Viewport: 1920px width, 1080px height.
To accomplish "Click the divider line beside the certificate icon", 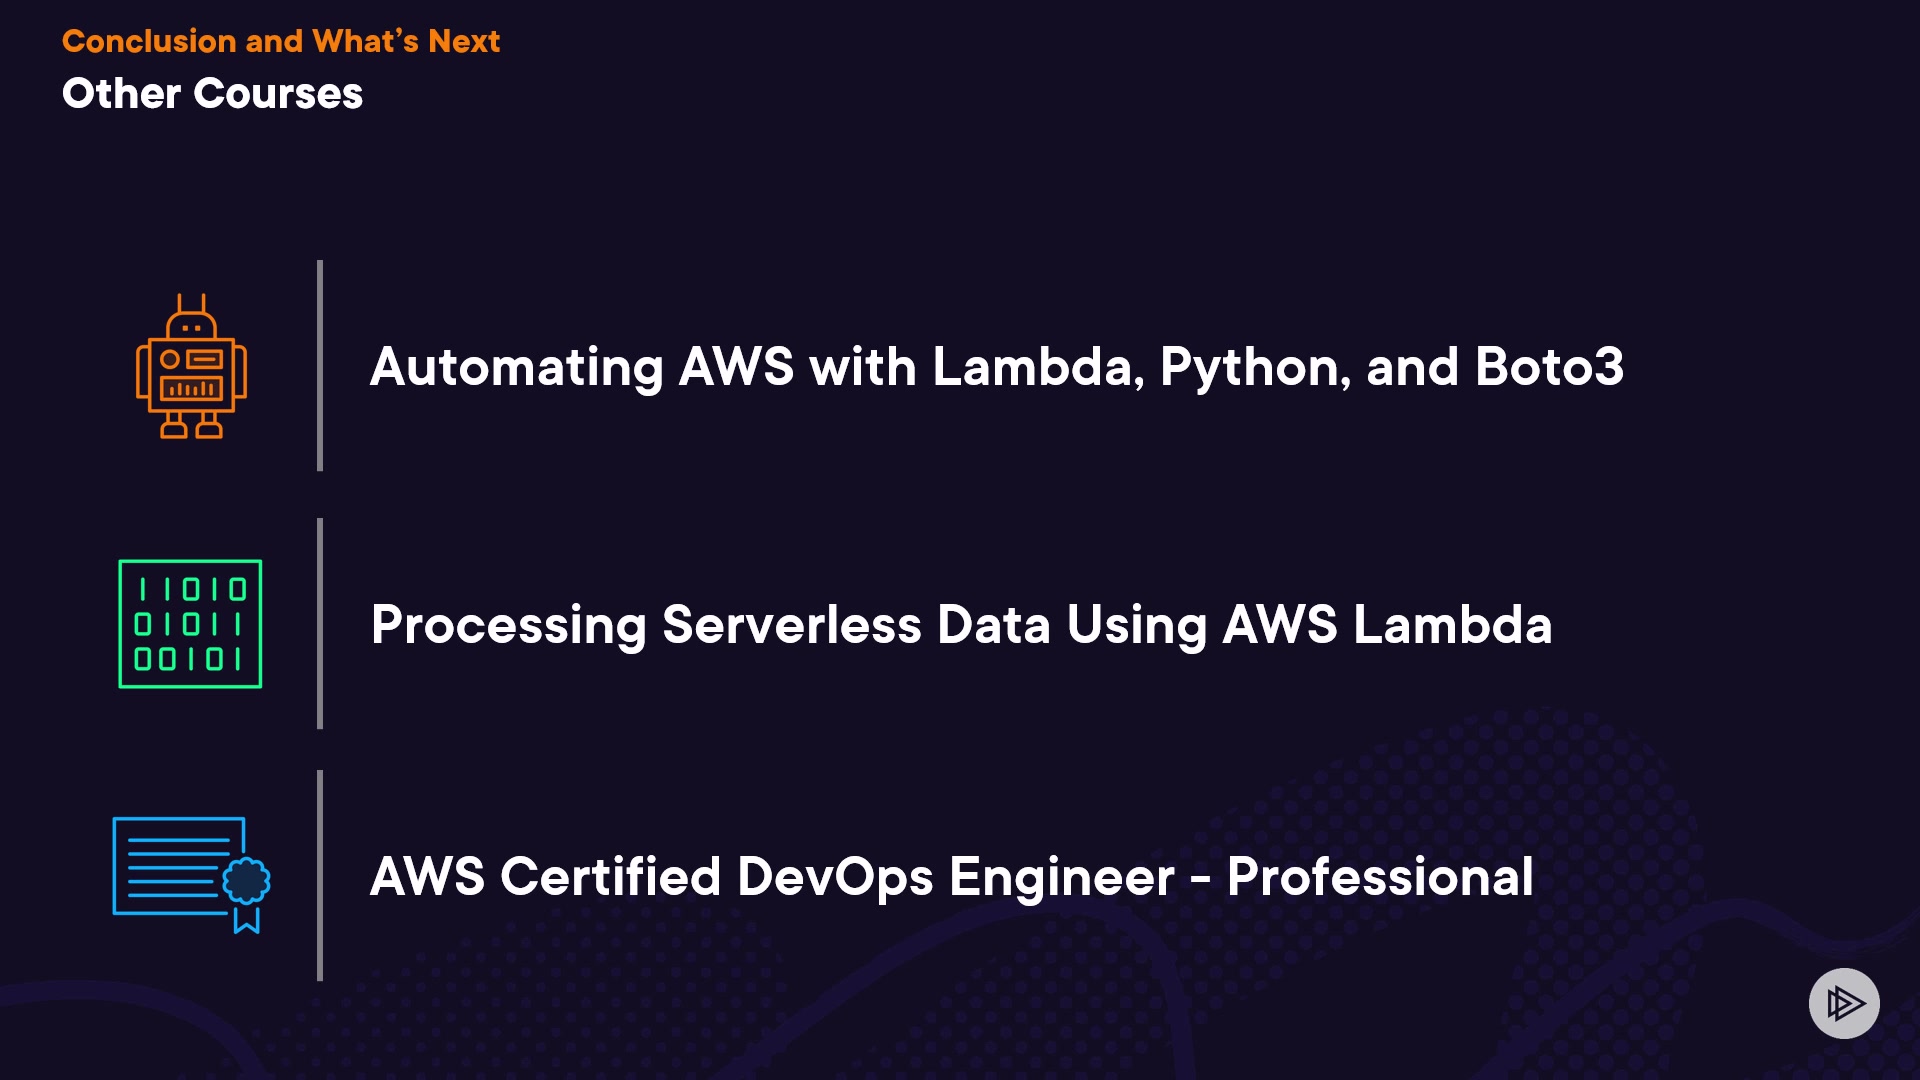I will (320, 875).
